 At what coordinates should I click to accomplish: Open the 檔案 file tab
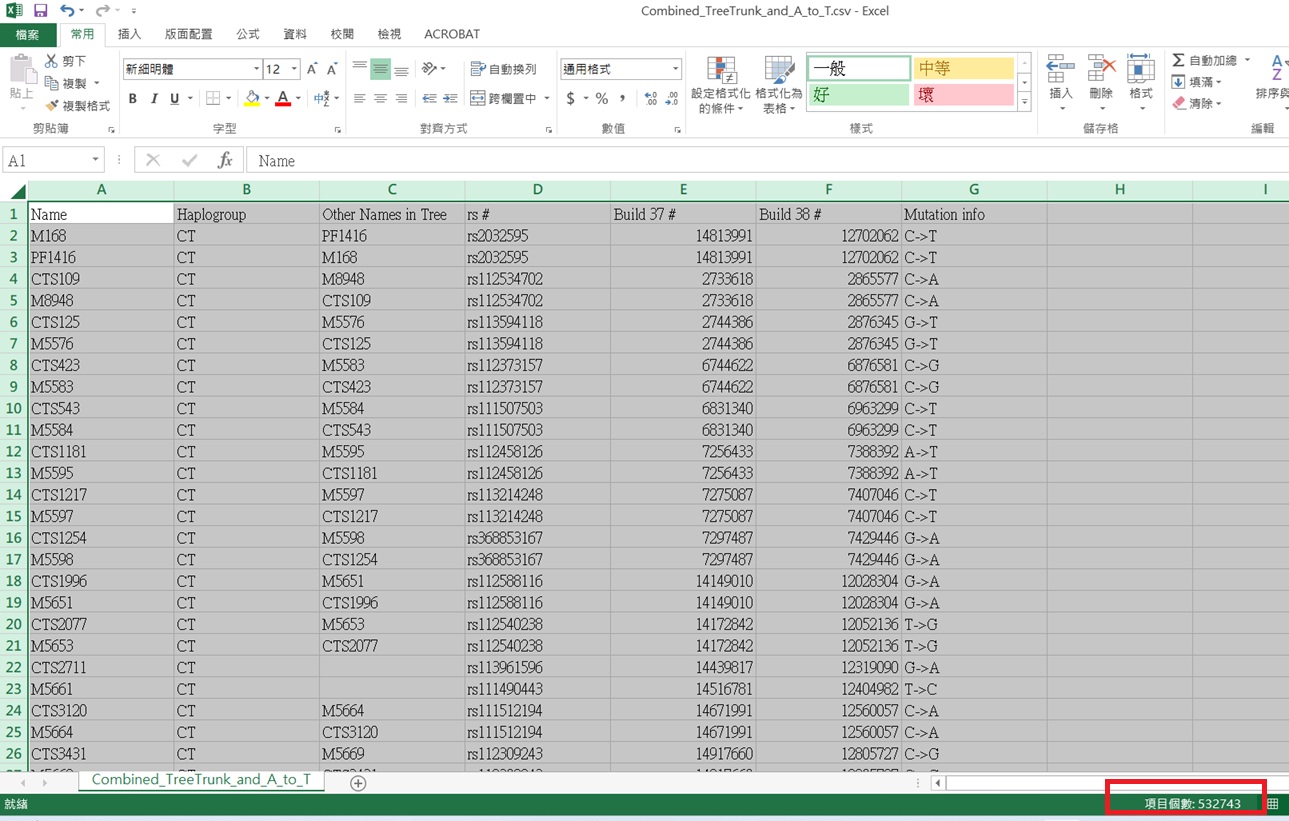click(28, 34)
